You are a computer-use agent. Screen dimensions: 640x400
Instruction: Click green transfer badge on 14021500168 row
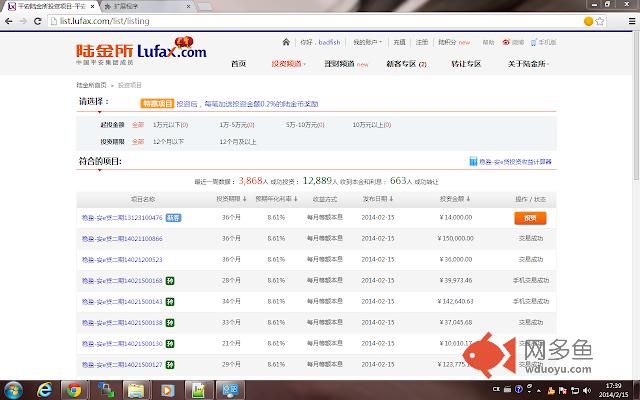tap(171, 281)
